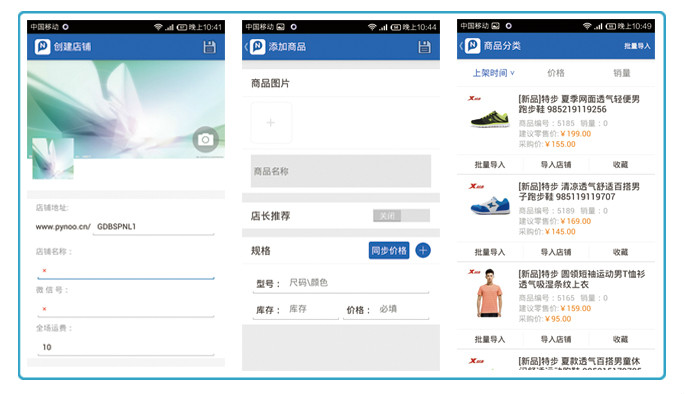The height and width of the screenshot is (394, 685).
Task: Tap 收藏 under the ¥199.00 shoe
Action: [x=620, y=165]
